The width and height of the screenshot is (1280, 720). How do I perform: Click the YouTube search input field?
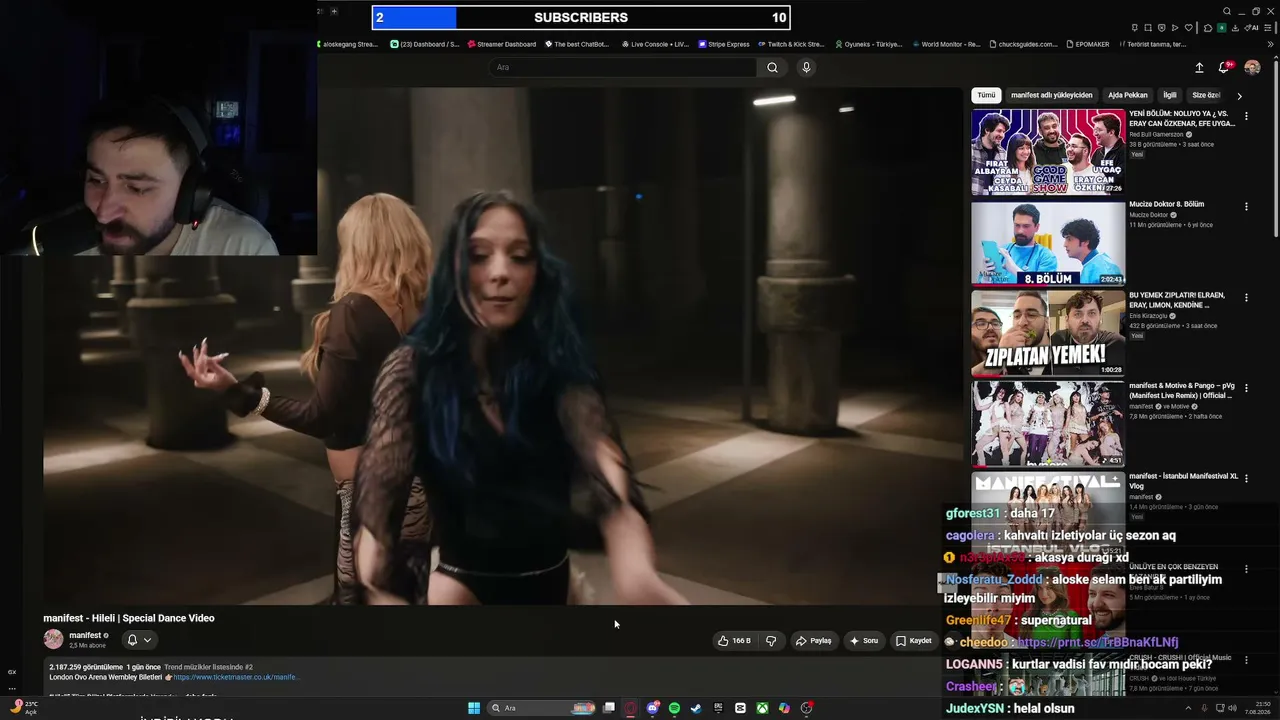(623, 67)
